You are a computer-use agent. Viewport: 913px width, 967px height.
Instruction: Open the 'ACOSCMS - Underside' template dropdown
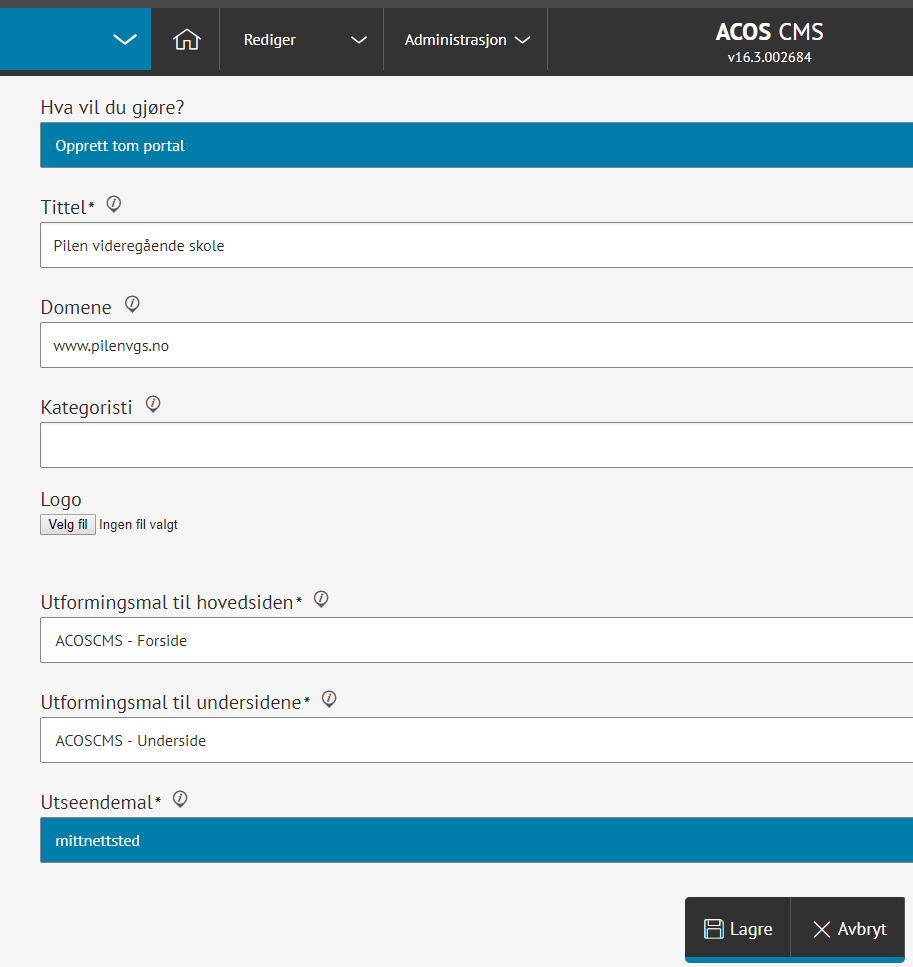pyautogui.click(x=476, y=741)
